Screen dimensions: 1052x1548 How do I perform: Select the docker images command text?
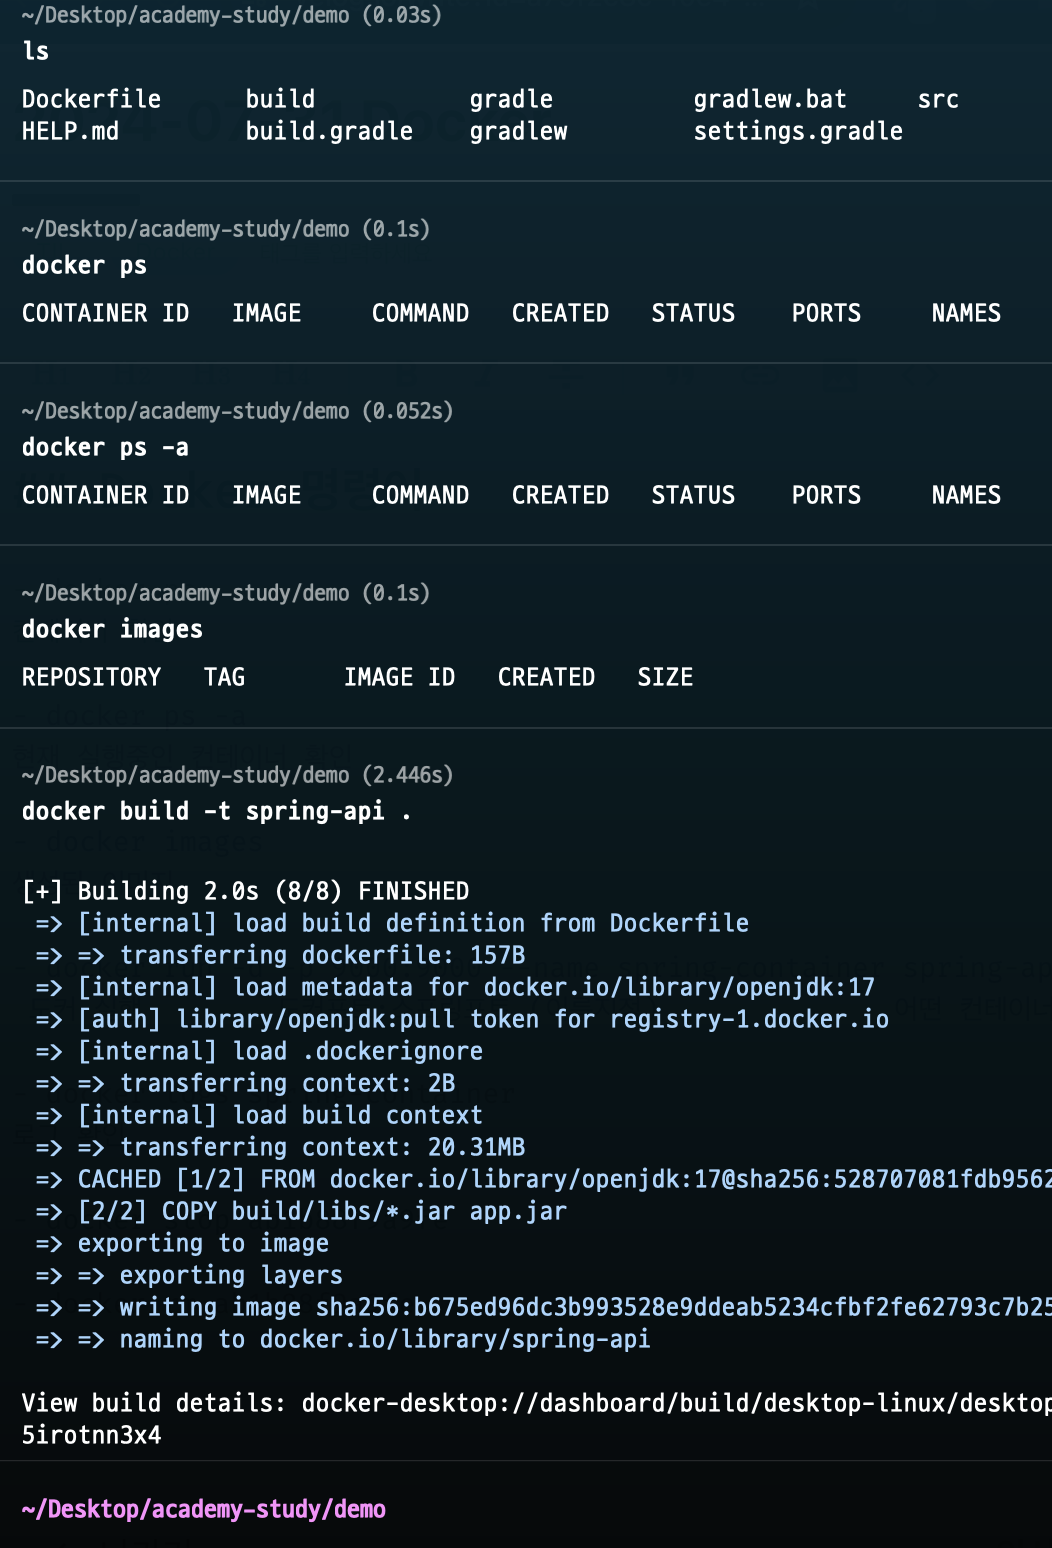point(112,629)
